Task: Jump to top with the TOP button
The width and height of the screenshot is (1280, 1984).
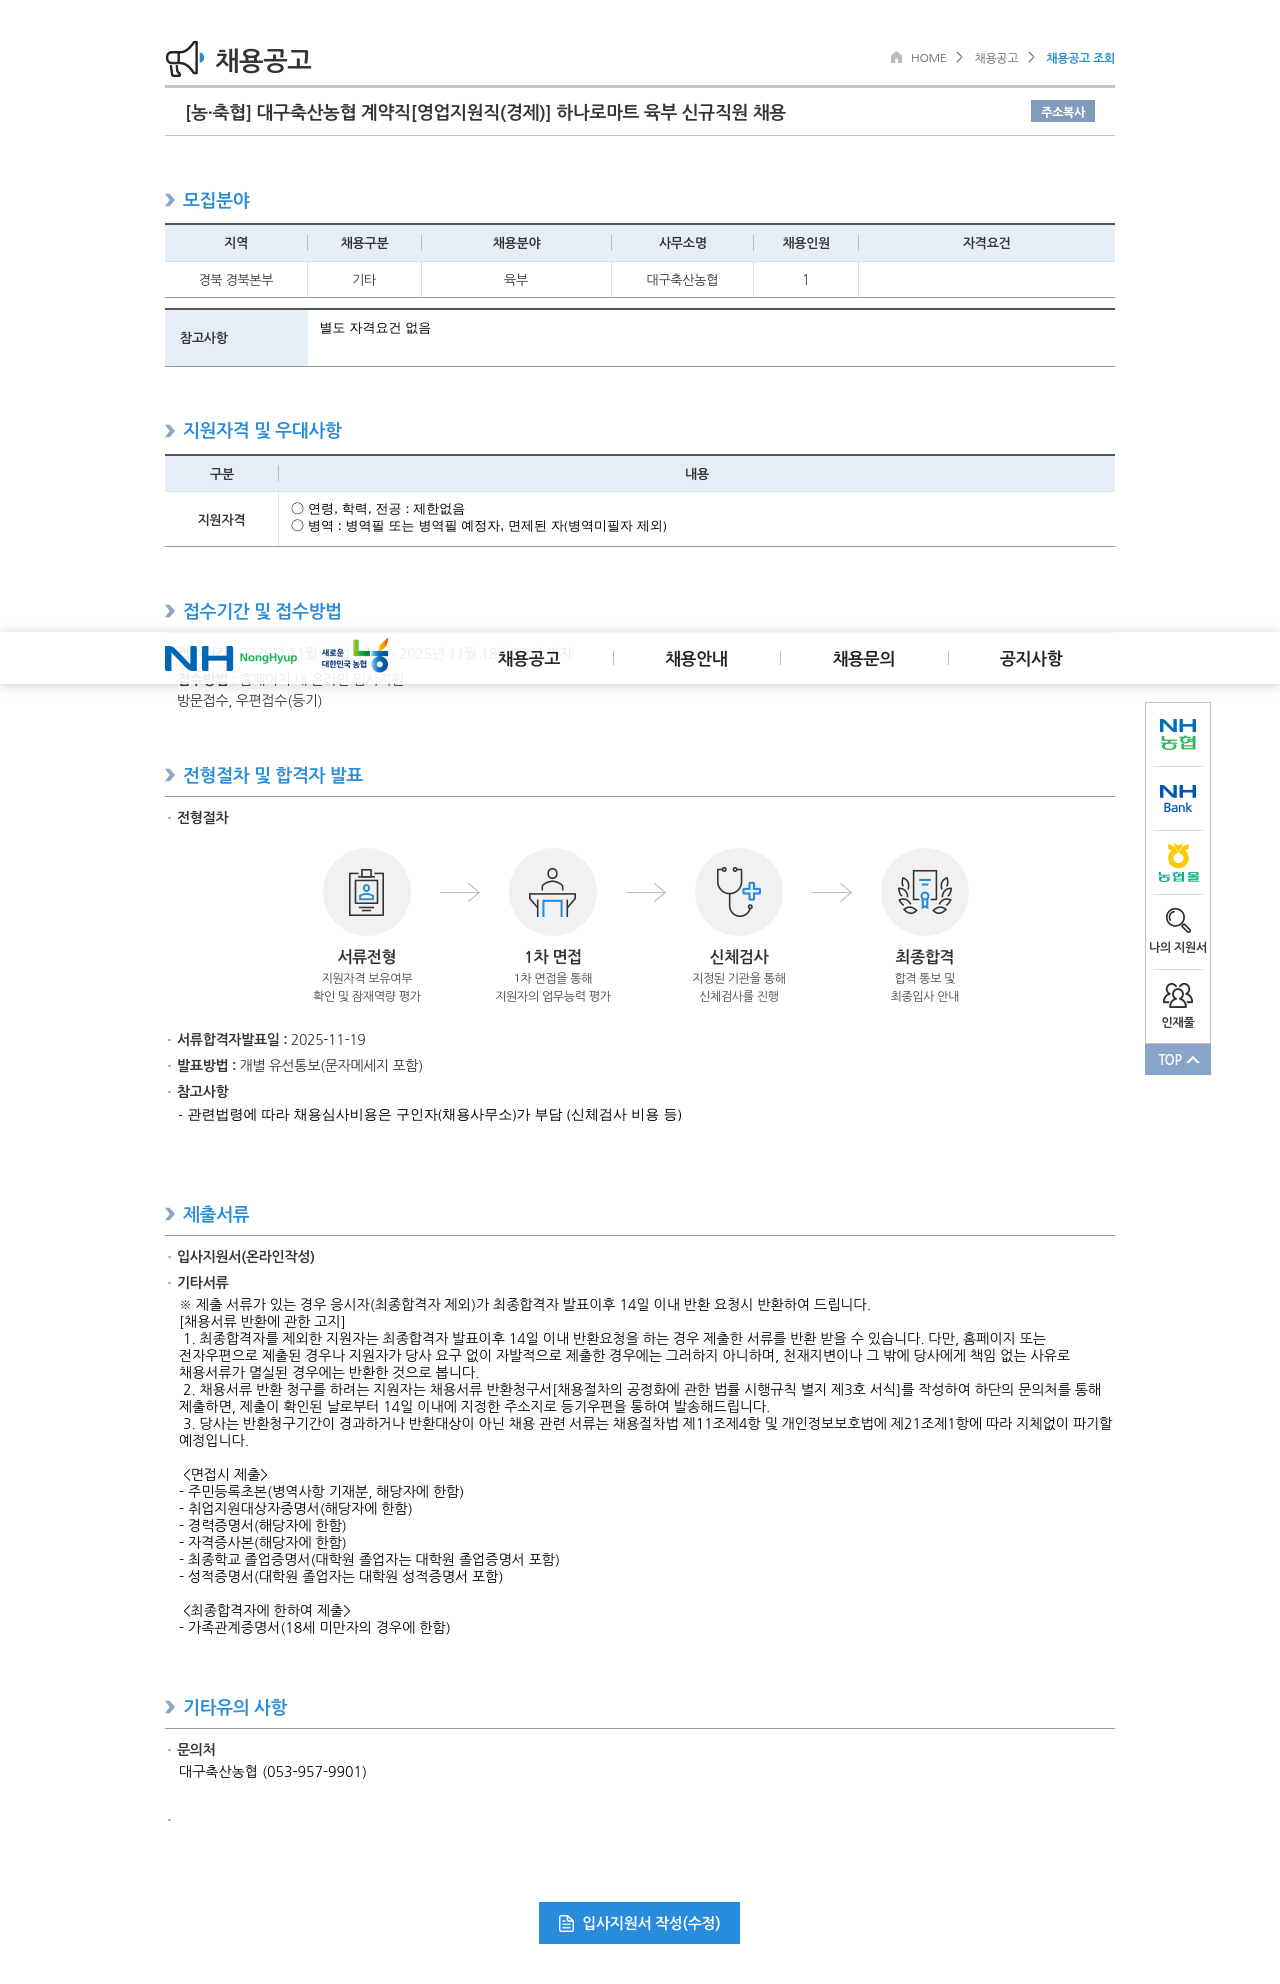Action: click(1178, 1060)
